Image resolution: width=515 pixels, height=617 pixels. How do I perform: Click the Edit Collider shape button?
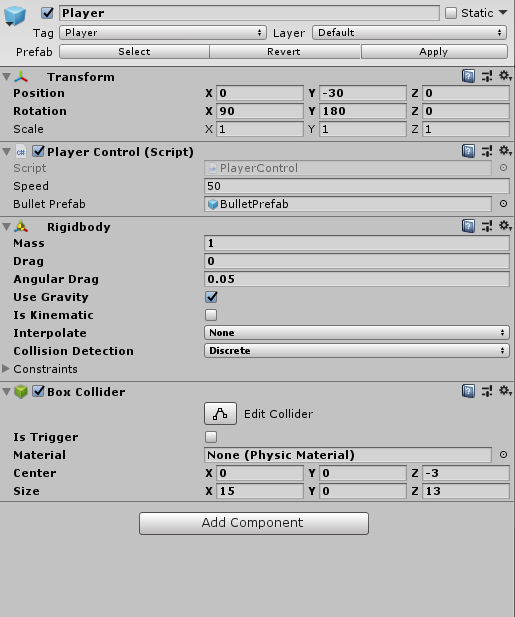click(x=220, y=414)
